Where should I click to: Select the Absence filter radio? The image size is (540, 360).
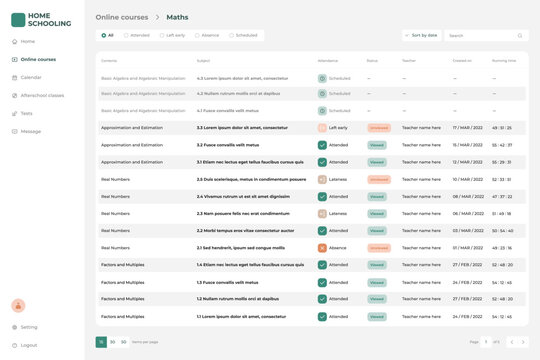point(197,35)
